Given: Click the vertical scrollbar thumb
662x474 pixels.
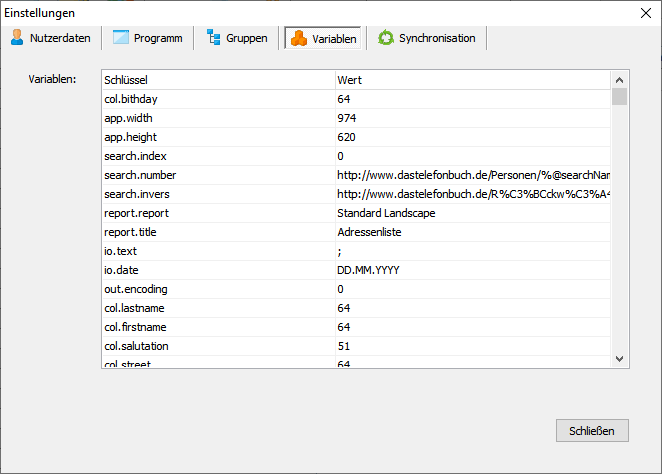Looking at the screenshot, I should pyautogui.click(x=619, y=97).
